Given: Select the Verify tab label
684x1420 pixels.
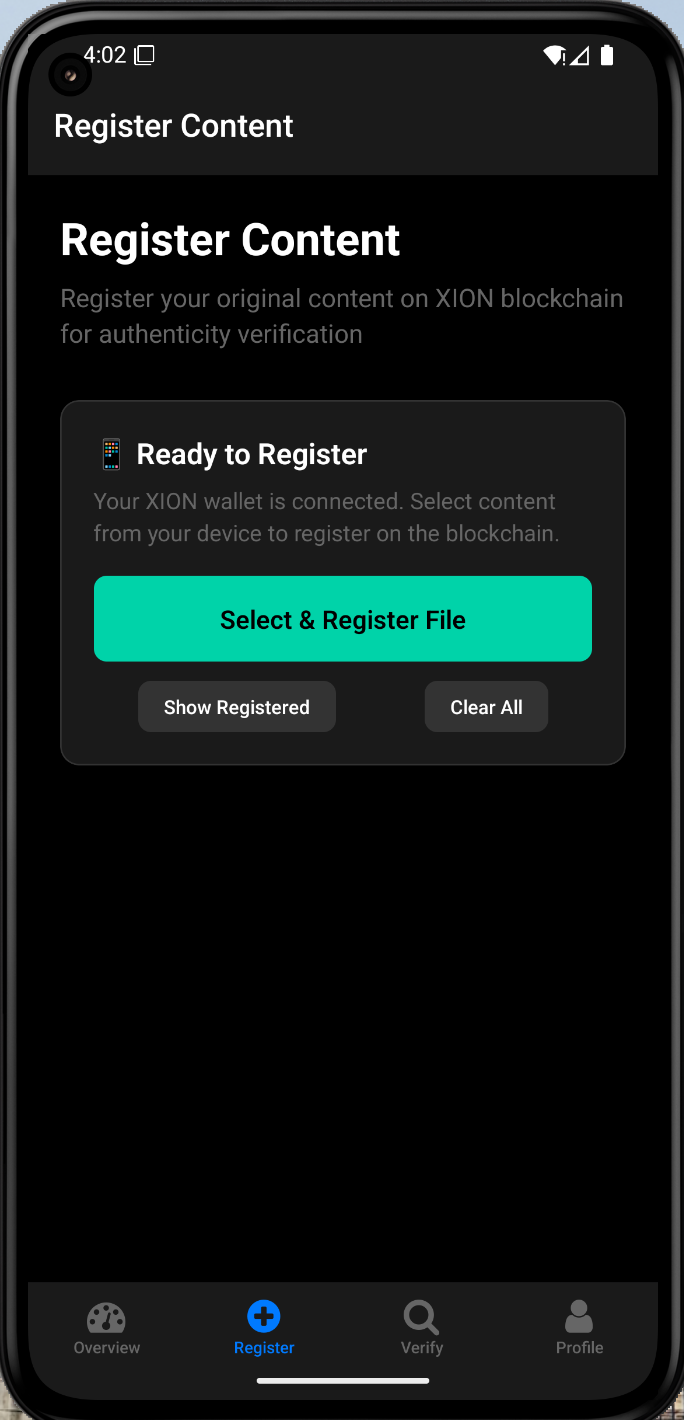Looking at the screenshot, I should 422,1348.
